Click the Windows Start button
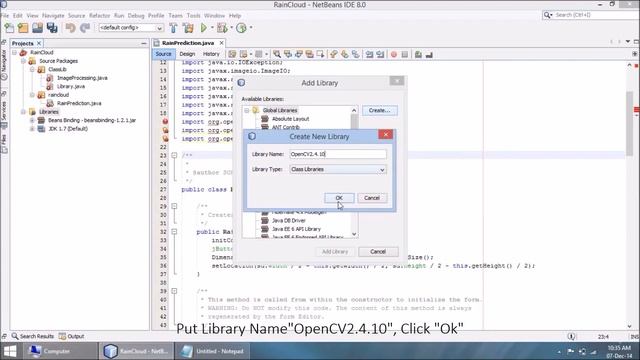 [10, 351]
